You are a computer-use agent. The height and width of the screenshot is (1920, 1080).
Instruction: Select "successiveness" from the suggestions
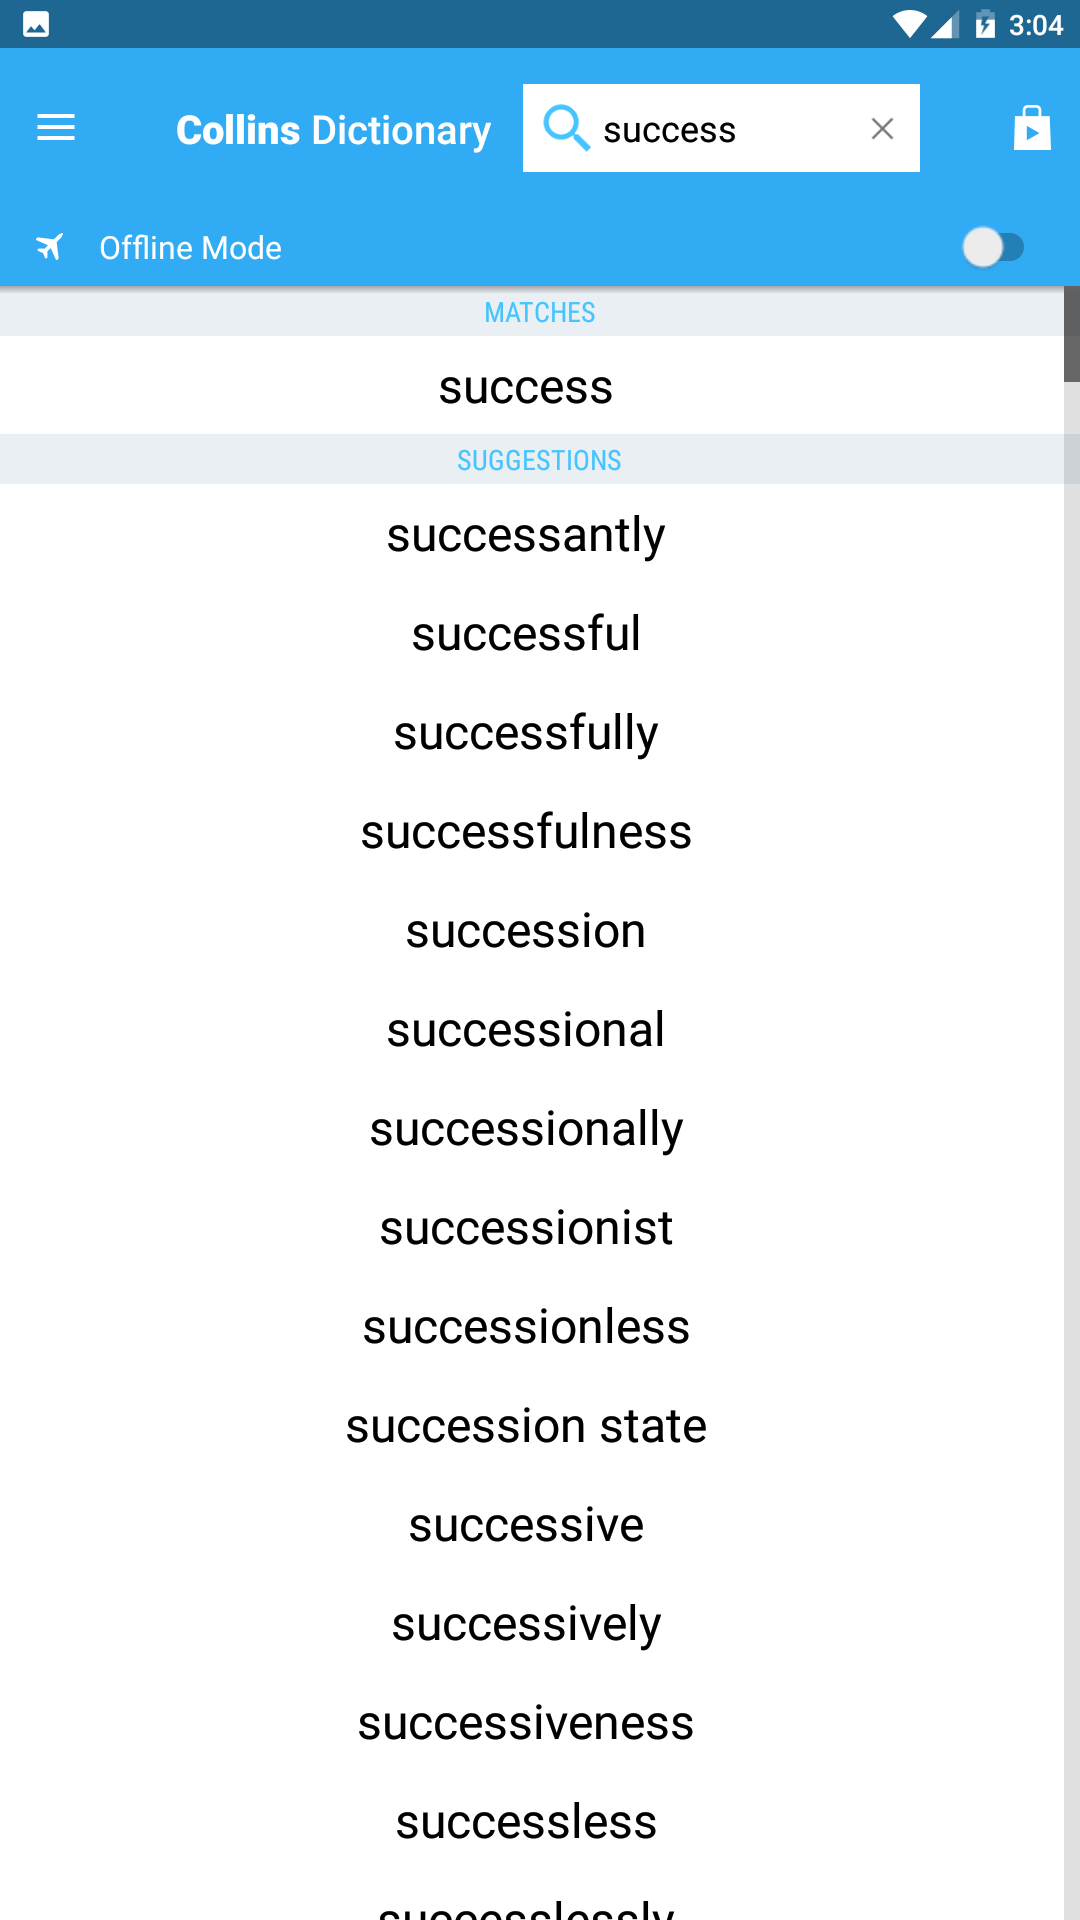click(x=526, y=1723)
